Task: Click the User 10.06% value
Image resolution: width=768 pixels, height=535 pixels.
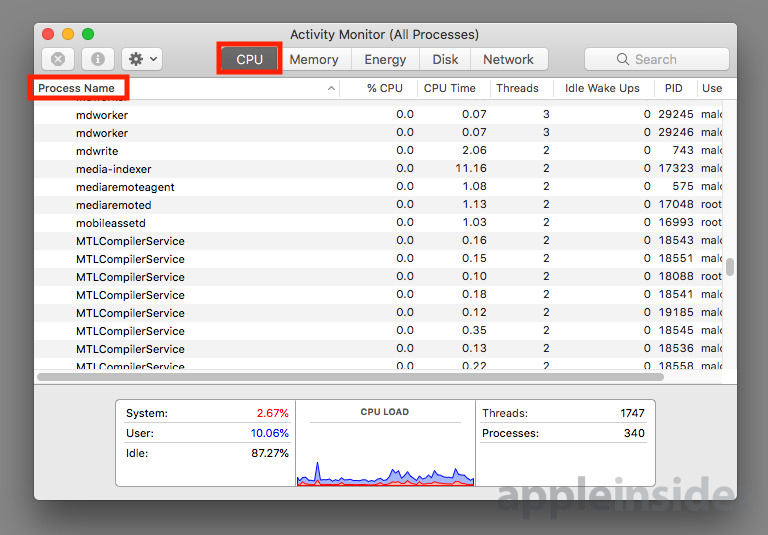Action: (x=269, y=433)
